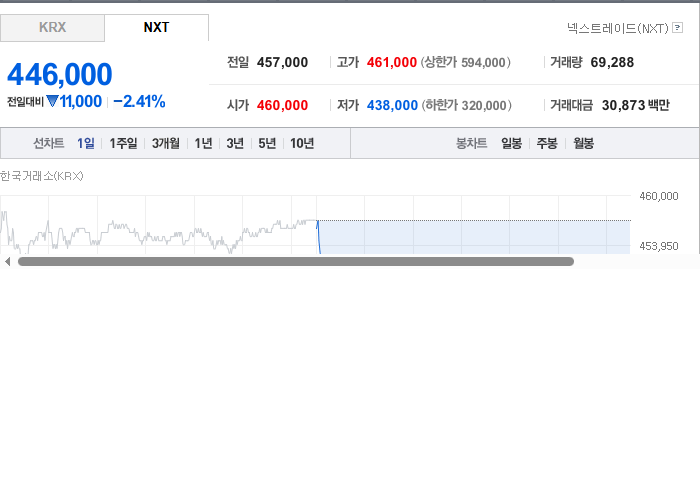Click the 전일 value 457,000
This screenshot has width=700, height=490.
point(282,62)
